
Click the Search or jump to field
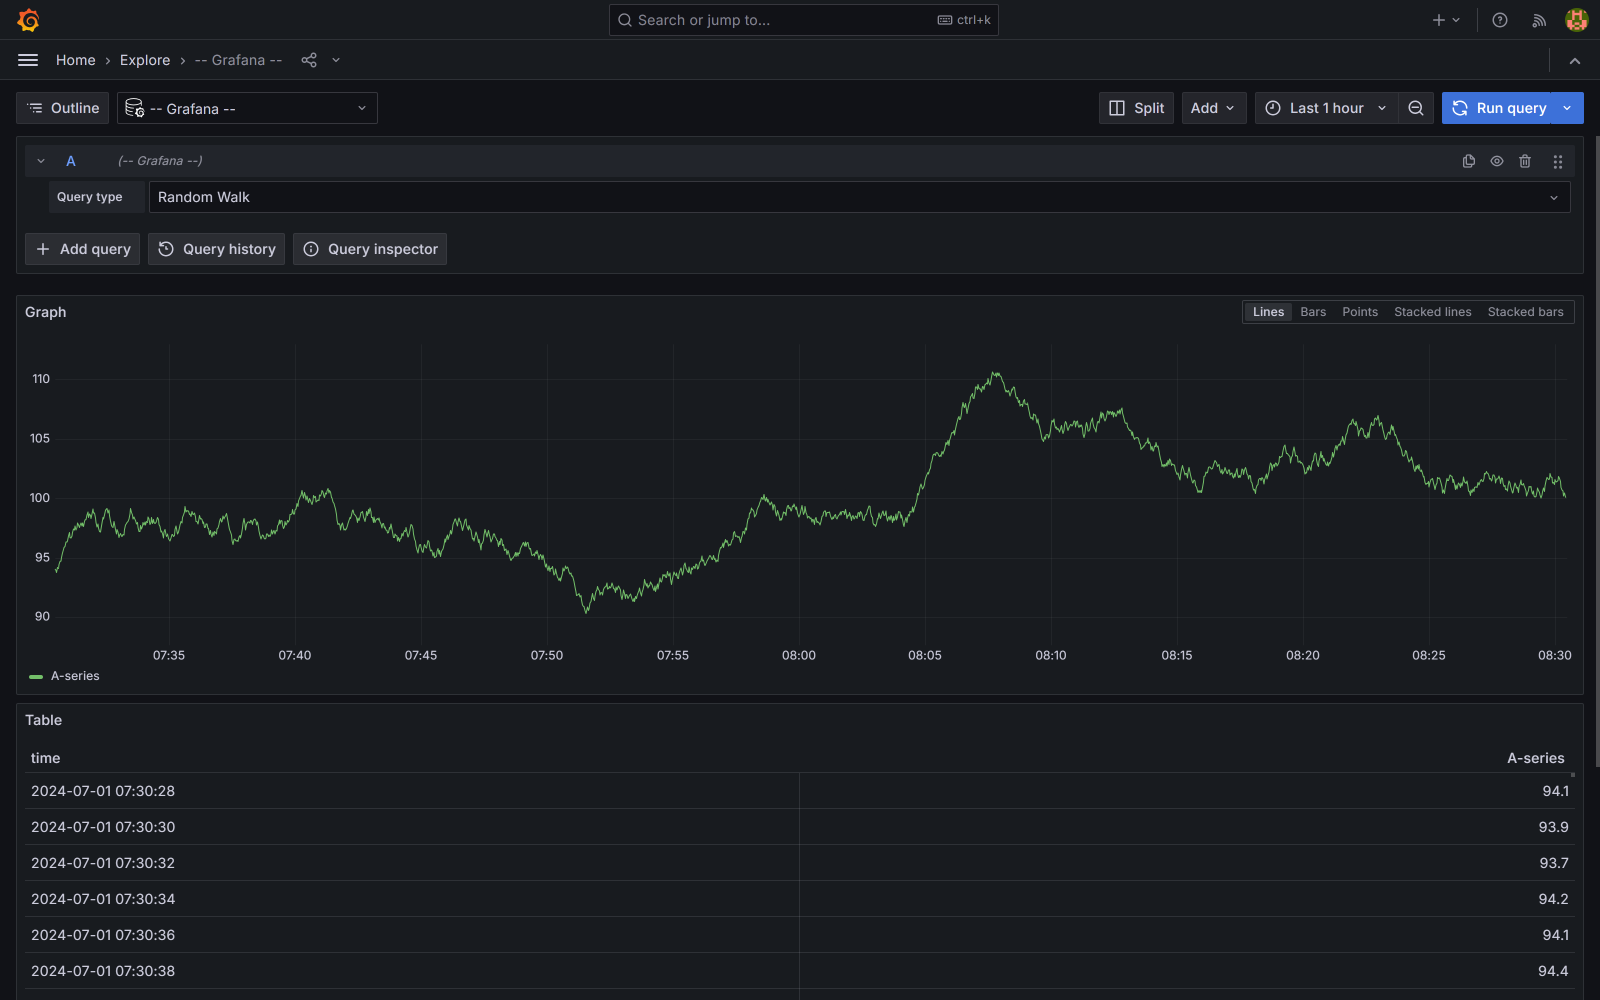[x=804, y=20]
